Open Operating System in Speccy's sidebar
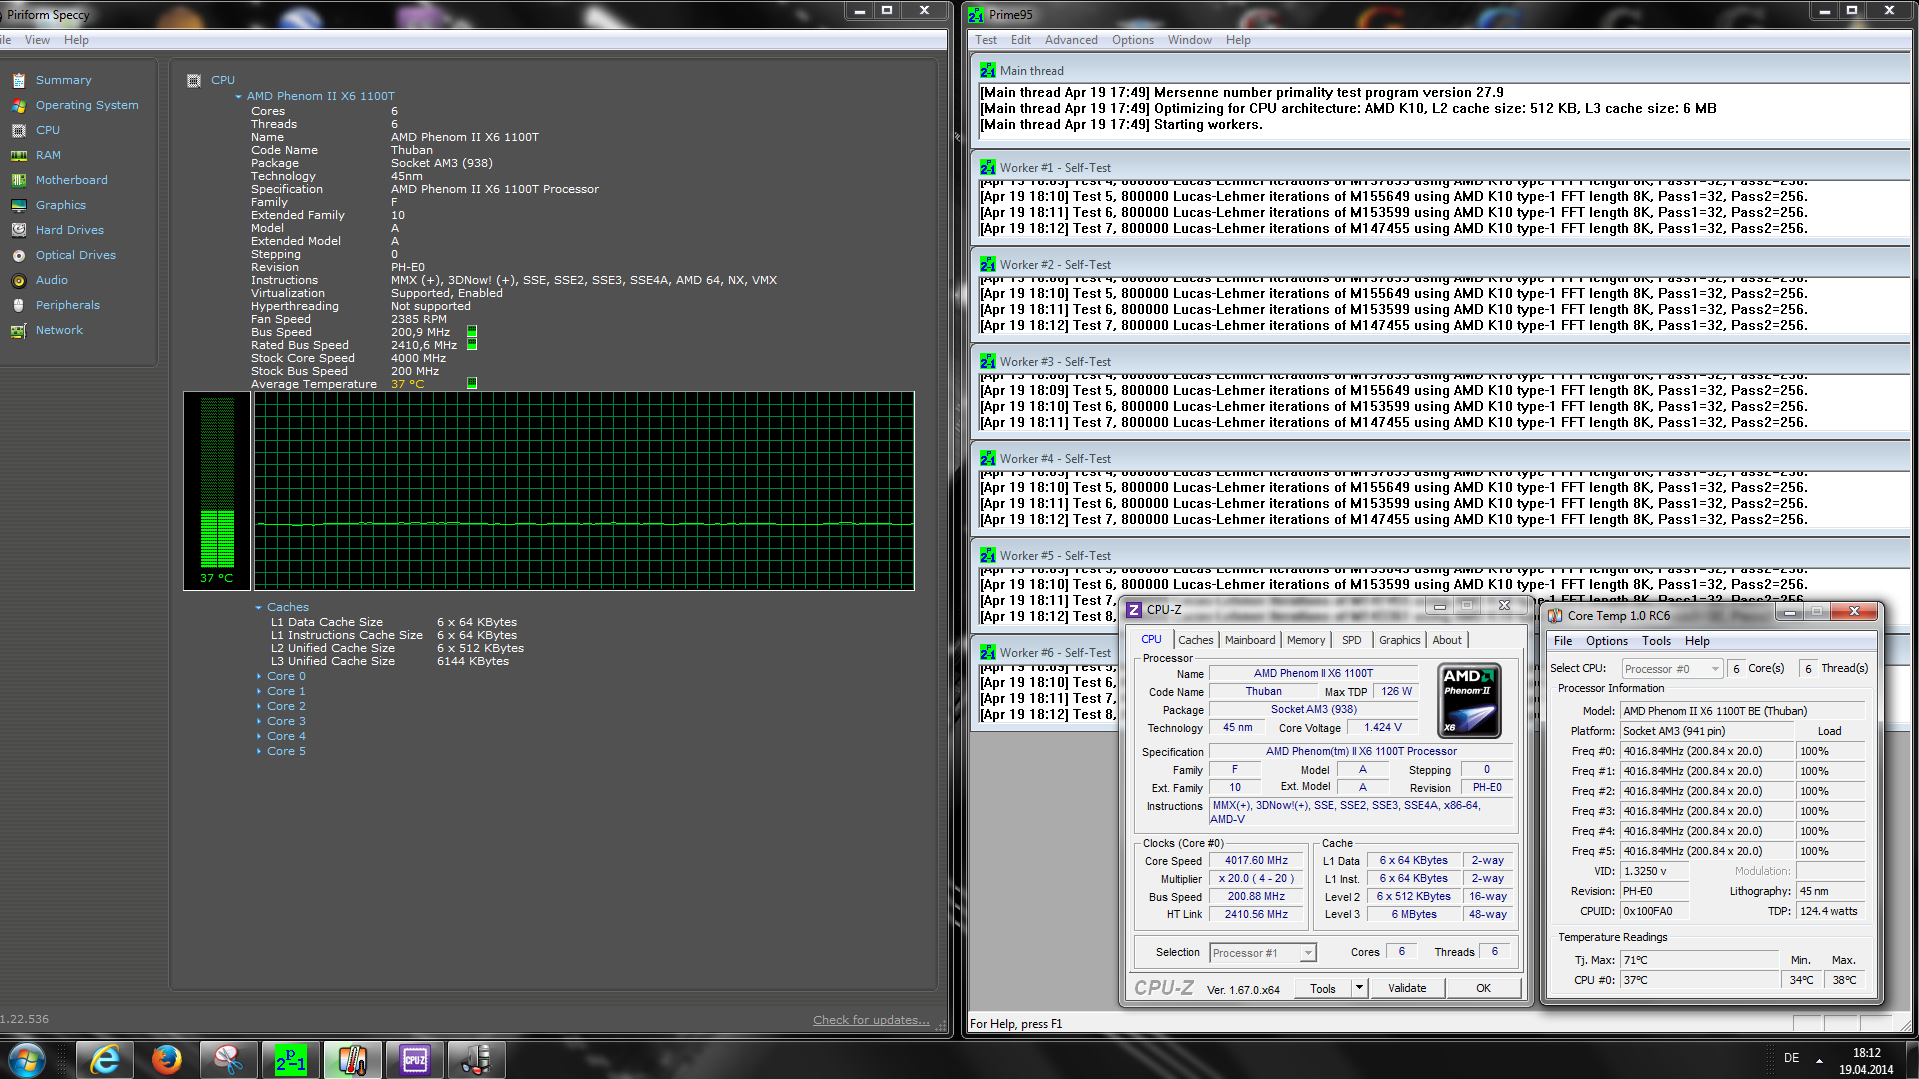This screenshot has height=1079, width=1919. (87, 105)
